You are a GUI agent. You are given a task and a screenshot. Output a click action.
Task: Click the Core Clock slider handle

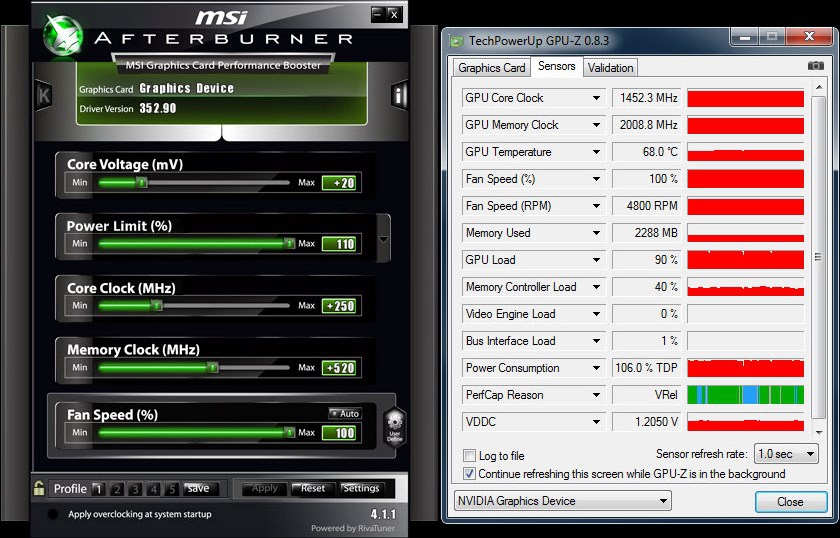click(156, 305)
